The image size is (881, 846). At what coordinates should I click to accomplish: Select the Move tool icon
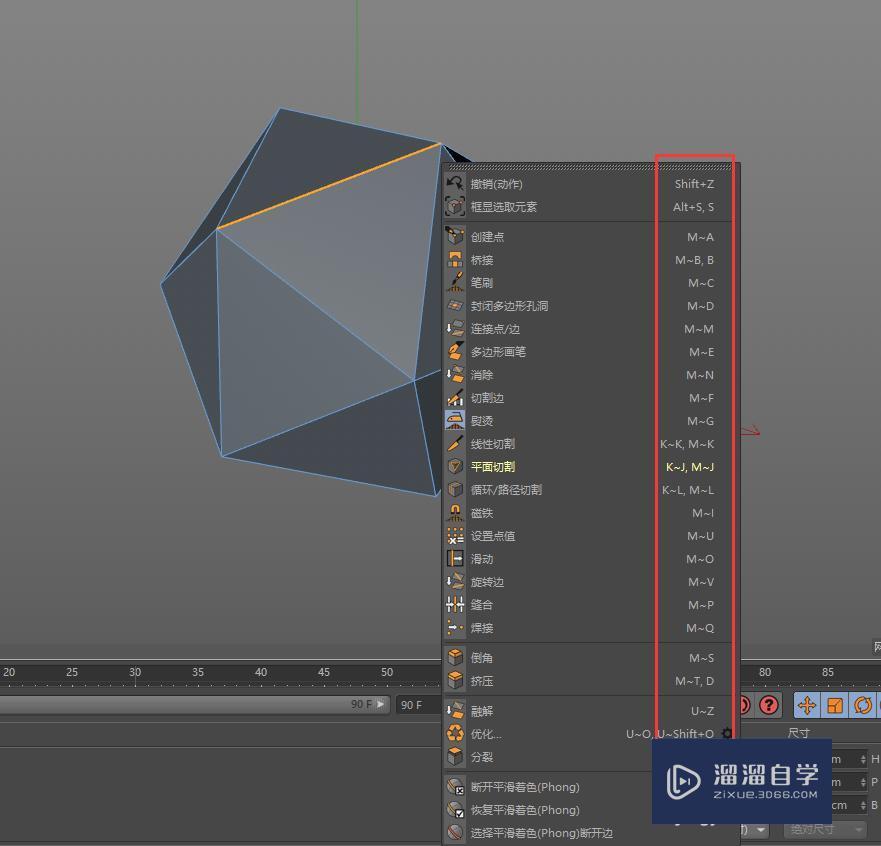[807, 706]
